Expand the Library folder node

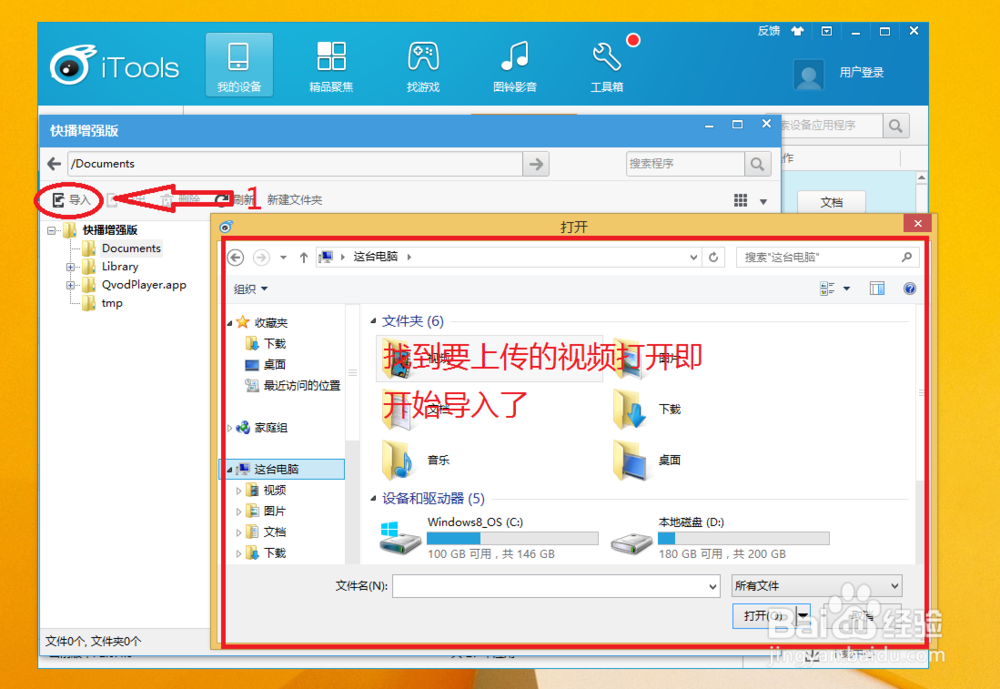pos(70,266)
